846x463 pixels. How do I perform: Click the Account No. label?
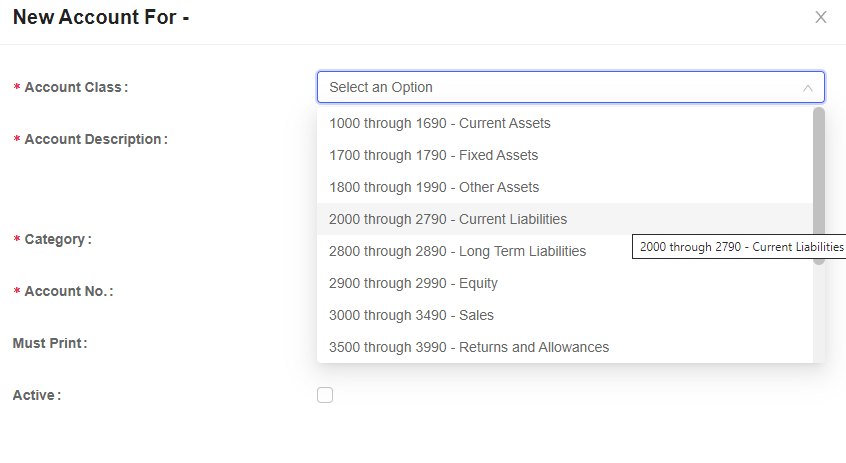pyautogui.click(x=69, y=291)
